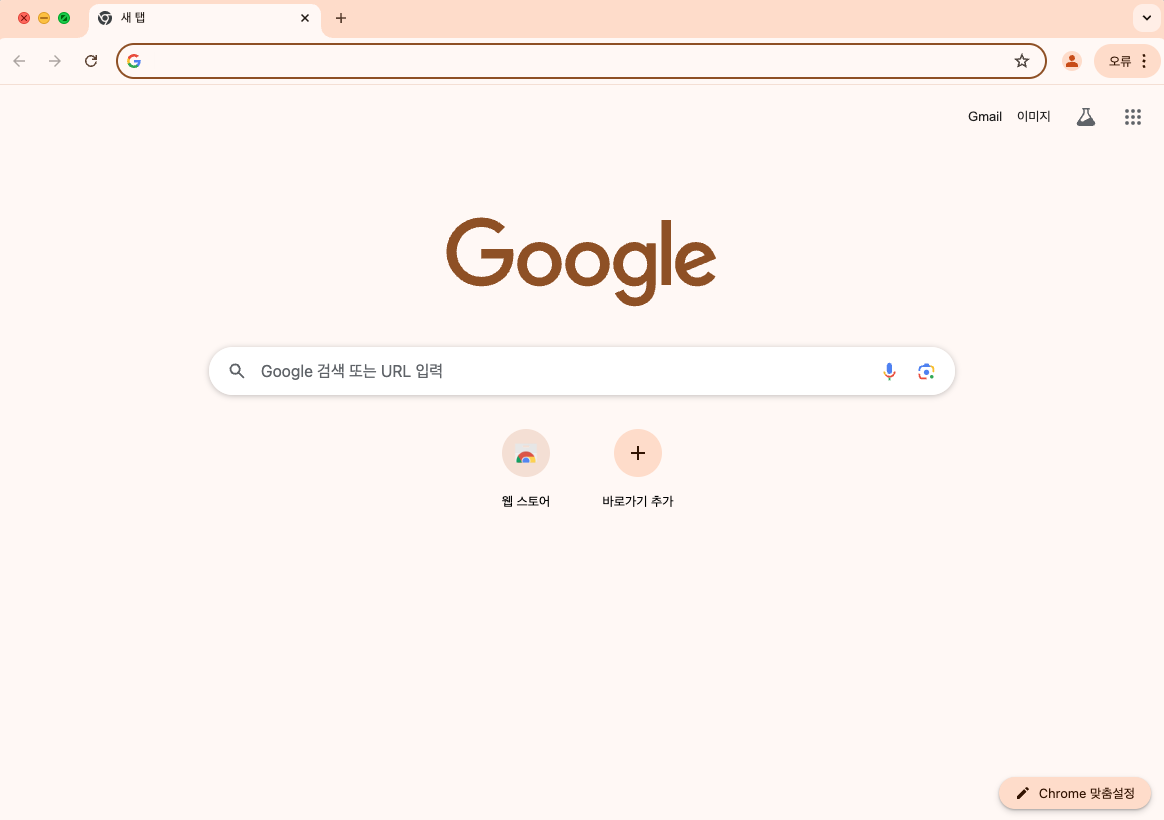Reload the page
The width and height of the screenshot is (1164, 820).
[x=91, y=61]
